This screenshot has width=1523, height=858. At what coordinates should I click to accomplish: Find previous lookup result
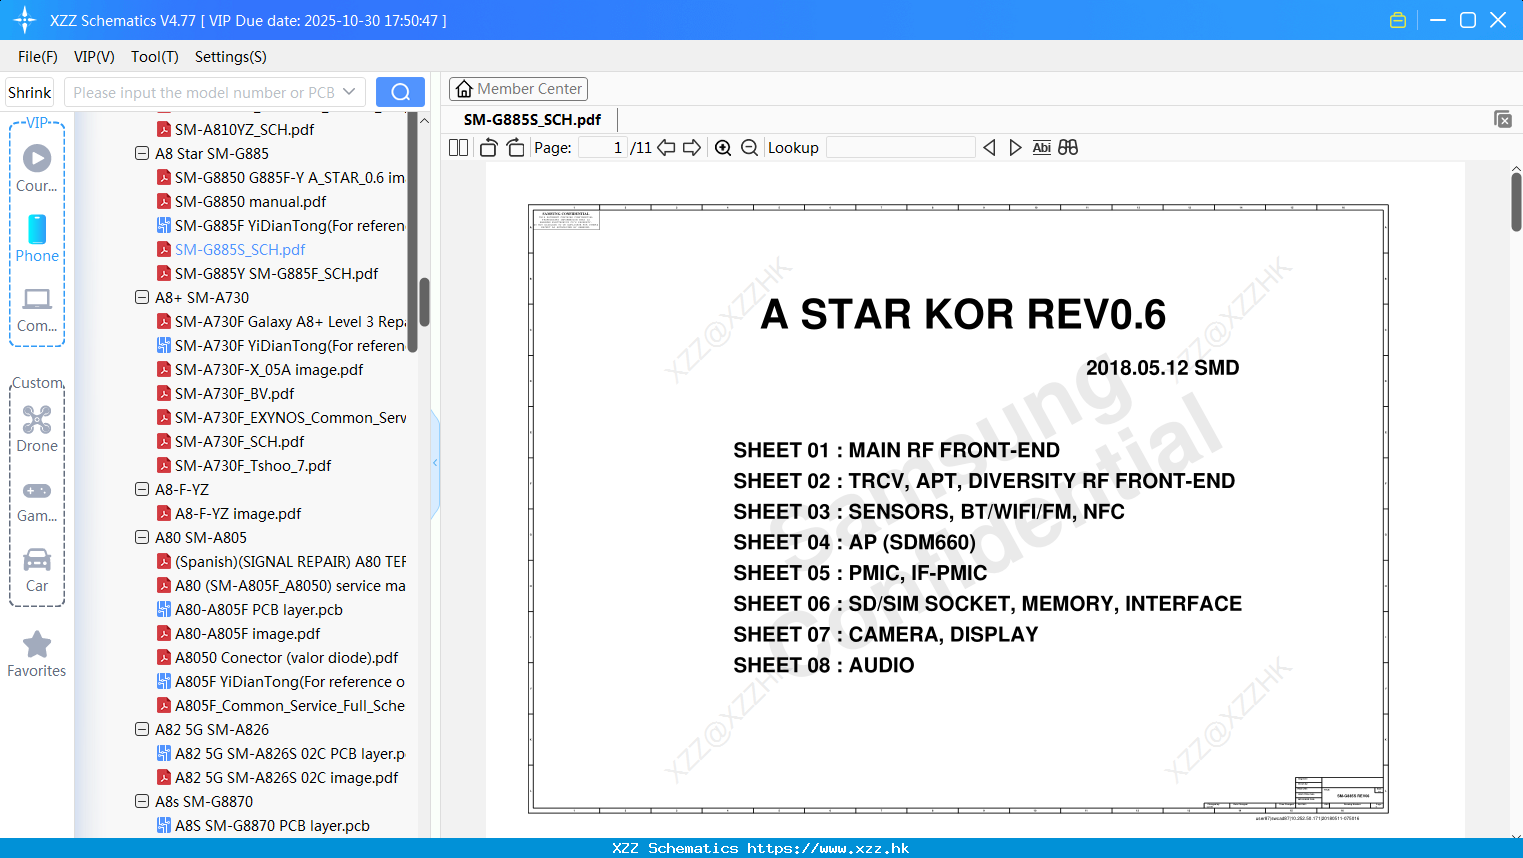989,148
